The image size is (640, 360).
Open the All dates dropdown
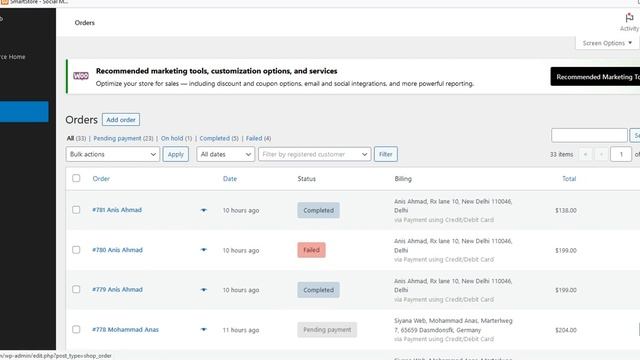(x=226, y=154)
